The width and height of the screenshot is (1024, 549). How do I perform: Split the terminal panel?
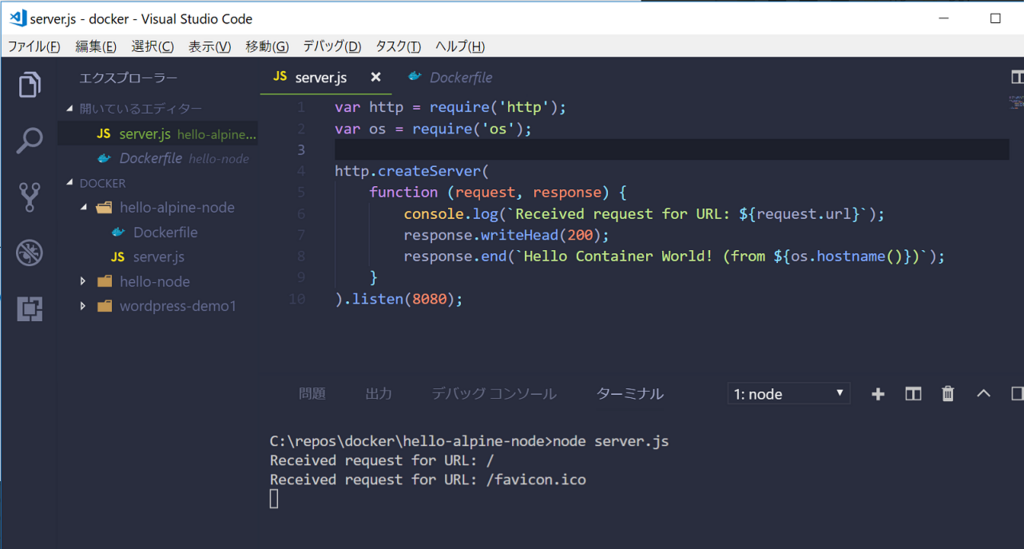[913, 394]
